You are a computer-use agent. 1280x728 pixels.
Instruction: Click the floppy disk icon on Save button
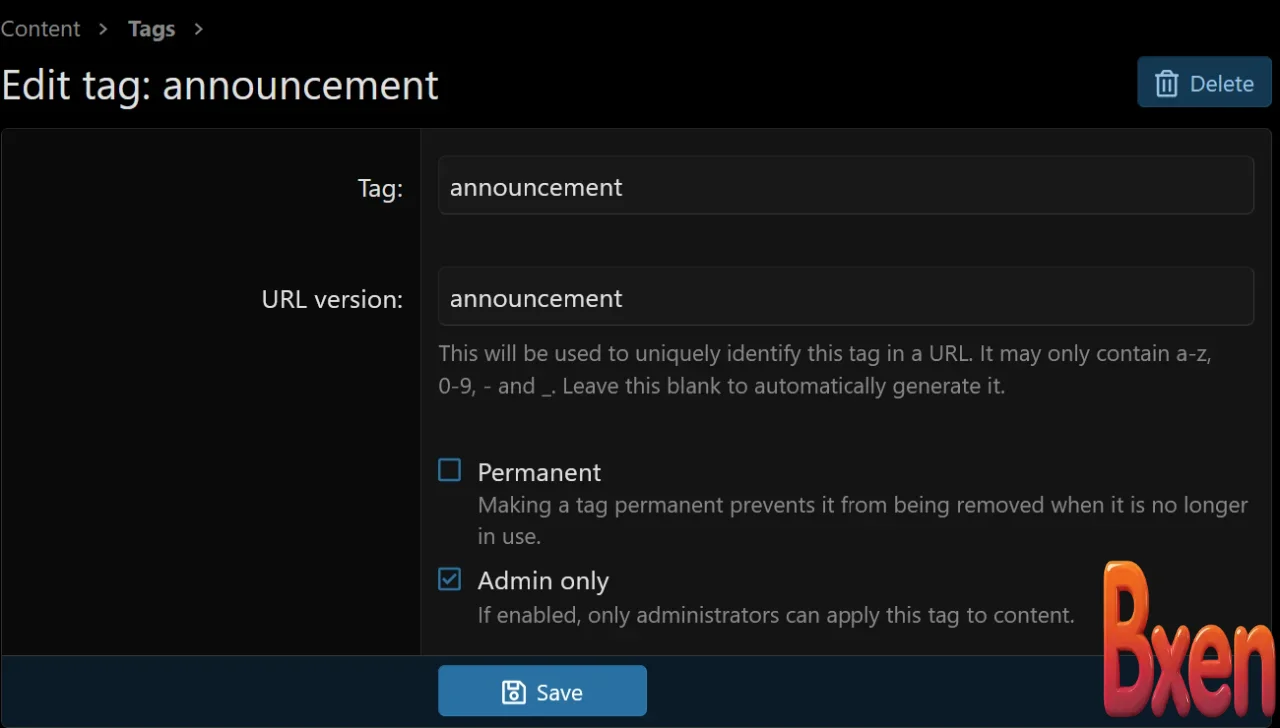tap(512, 691)
